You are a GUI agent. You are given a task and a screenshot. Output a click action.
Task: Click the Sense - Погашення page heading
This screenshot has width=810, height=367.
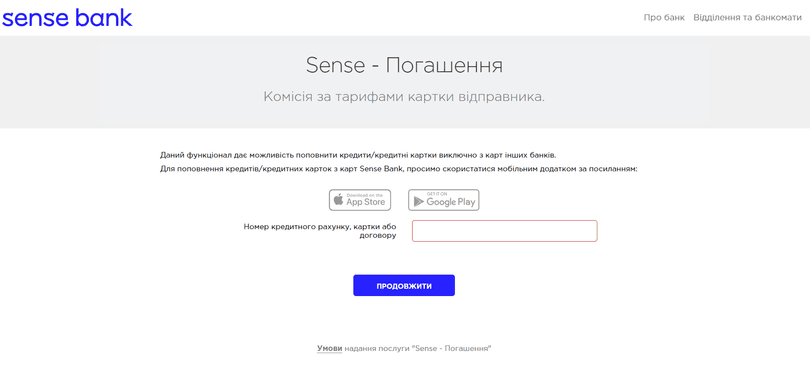[x=404, y=66]
